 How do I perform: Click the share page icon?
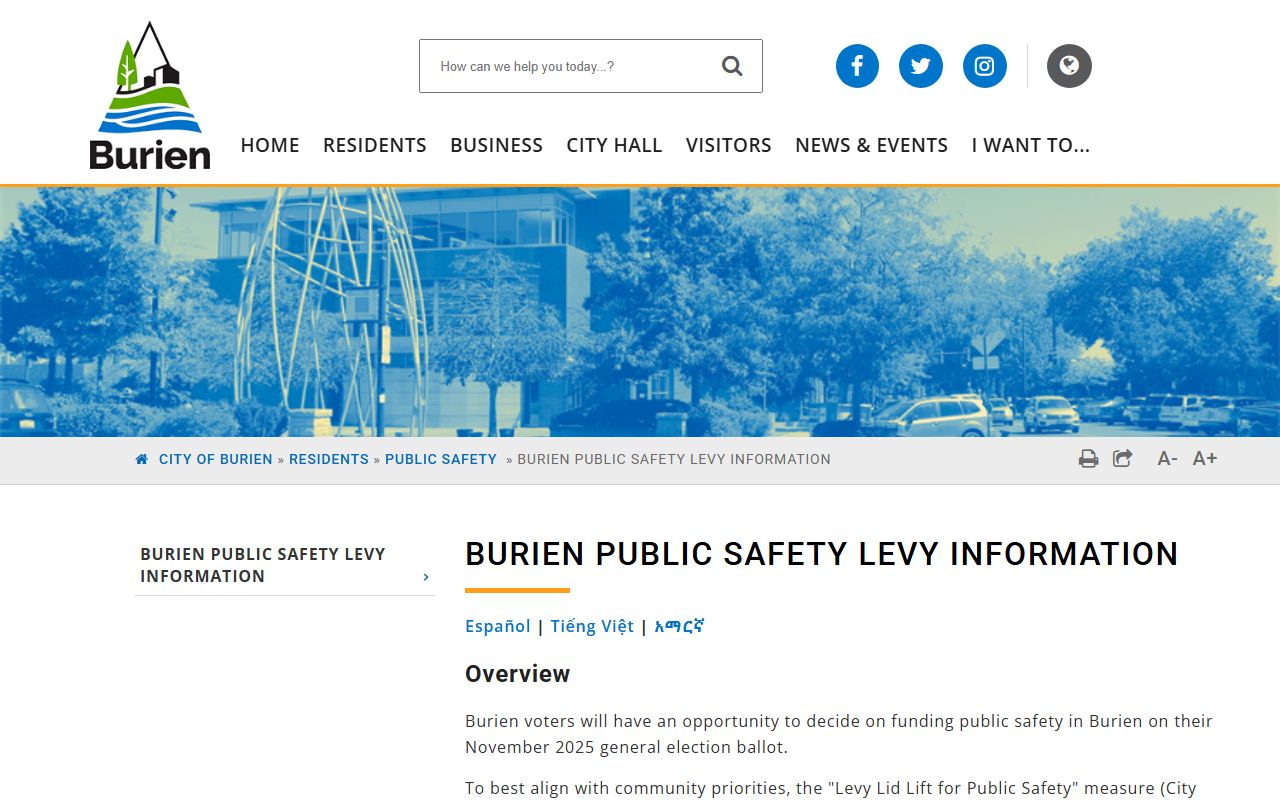point(1123,459)
